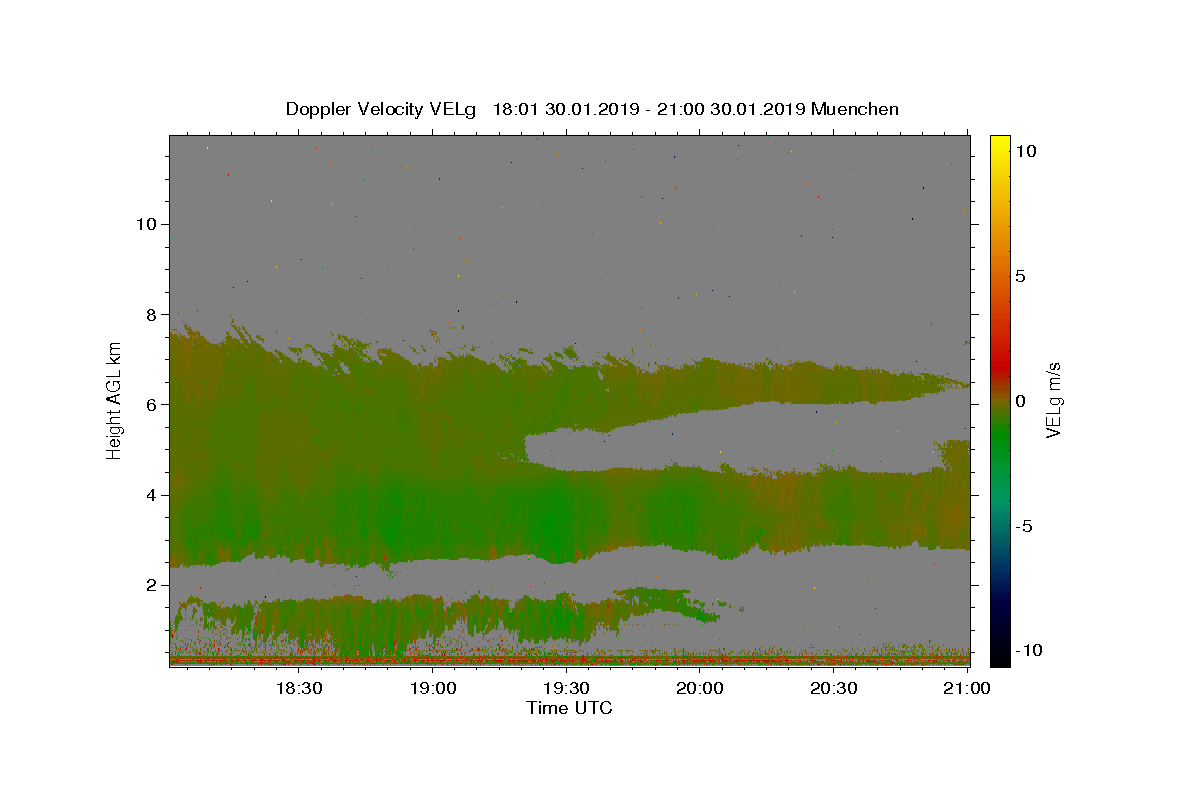
Task: Click the 20:30 time tick label
Action: (x=833, y=689)
